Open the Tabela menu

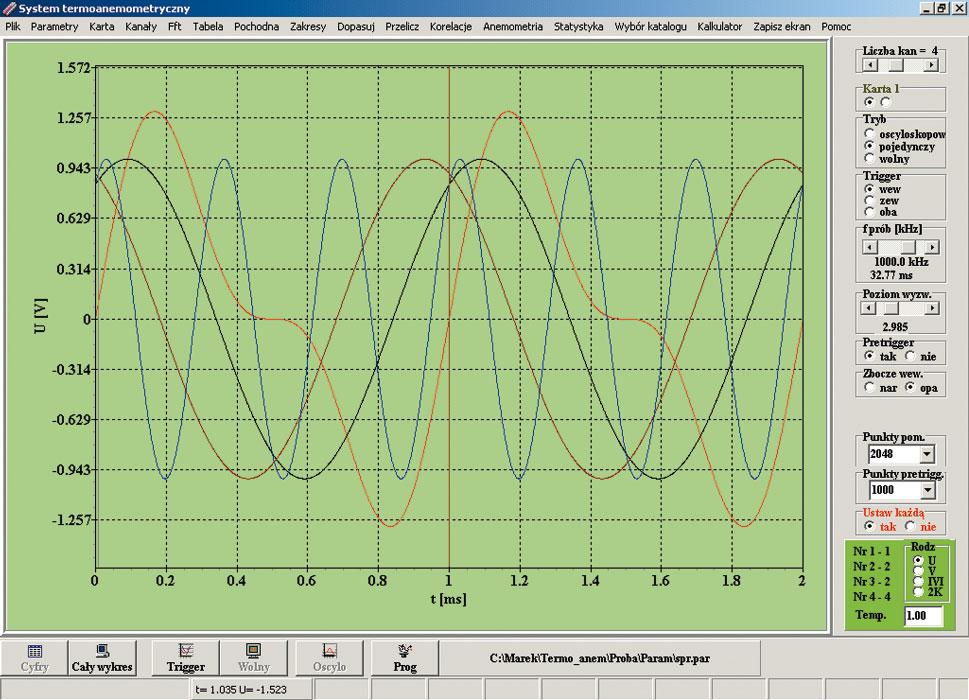click(208, 27)
